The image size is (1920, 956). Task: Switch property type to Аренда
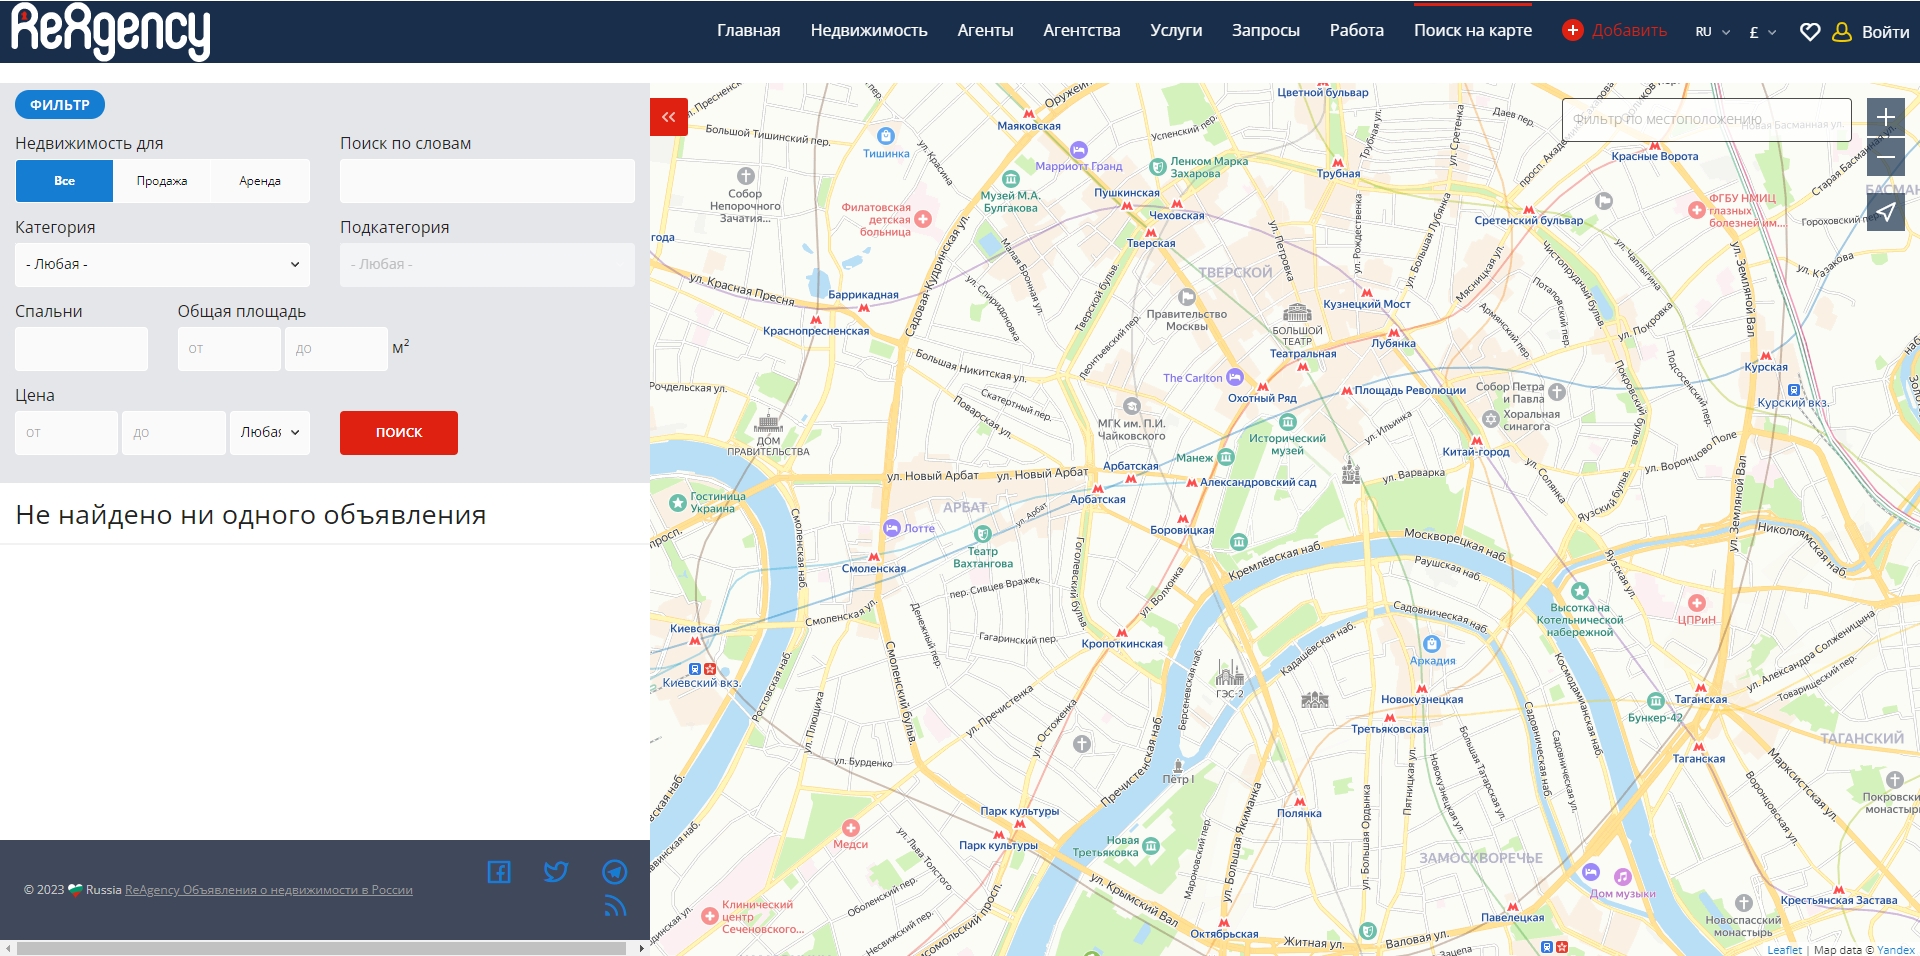[260, 181]
